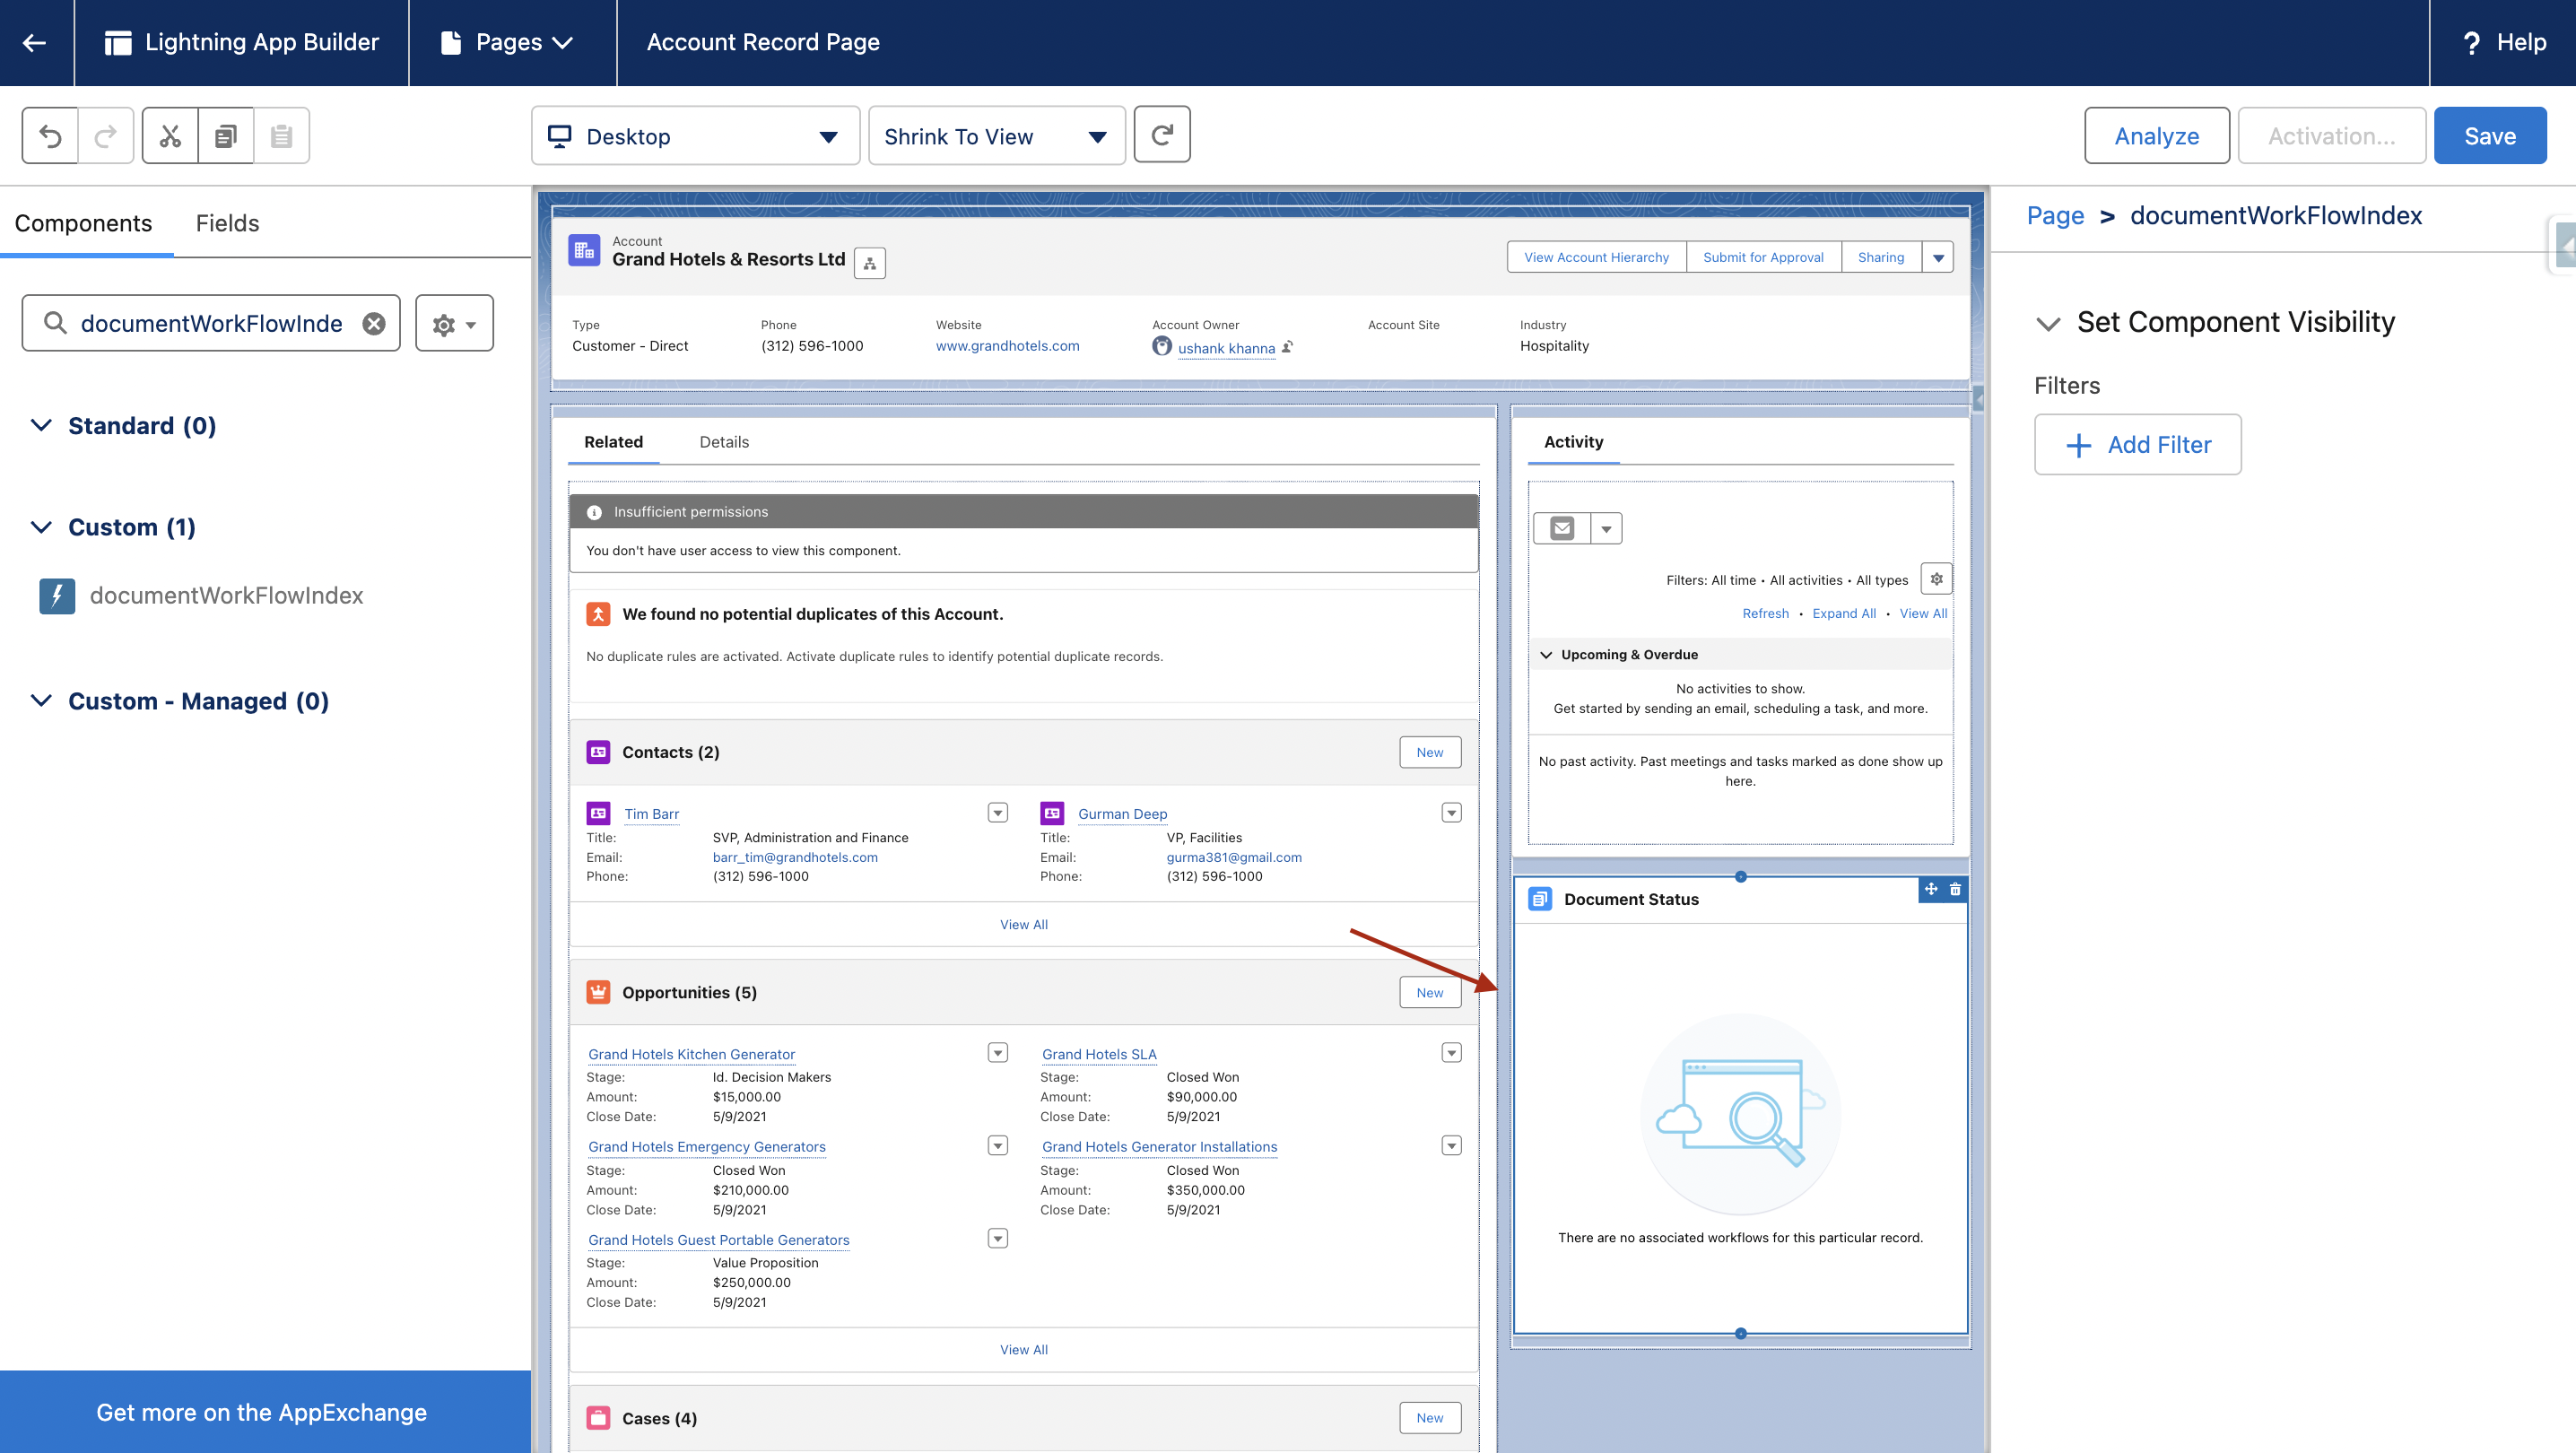Collapse Upcoming & Overdue section
Screen dimensions: 2576x1453
click(x=1546, y=654)
